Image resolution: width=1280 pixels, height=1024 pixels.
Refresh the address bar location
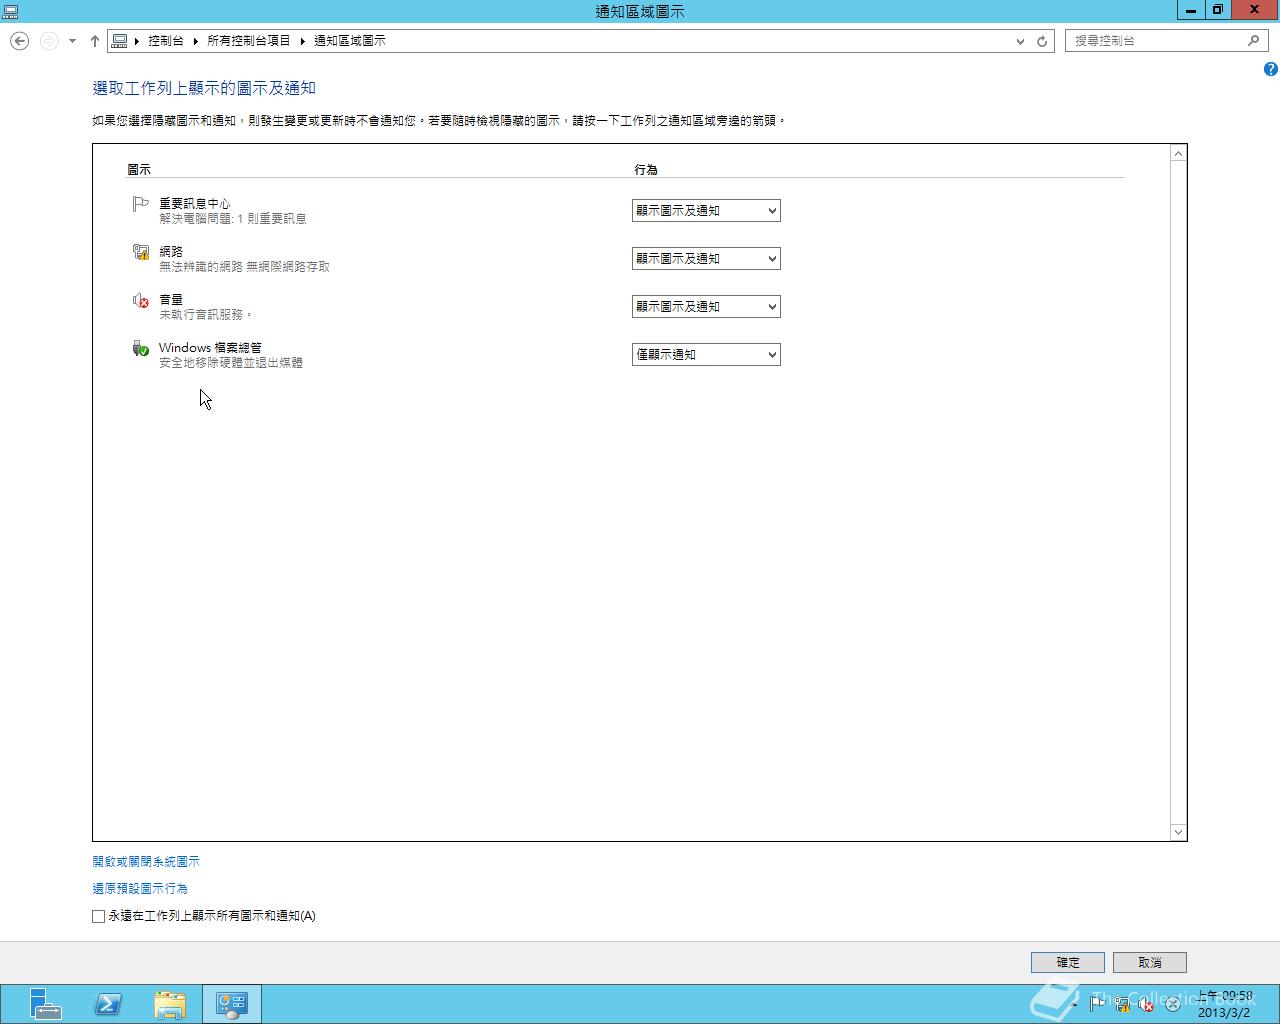1042,41
